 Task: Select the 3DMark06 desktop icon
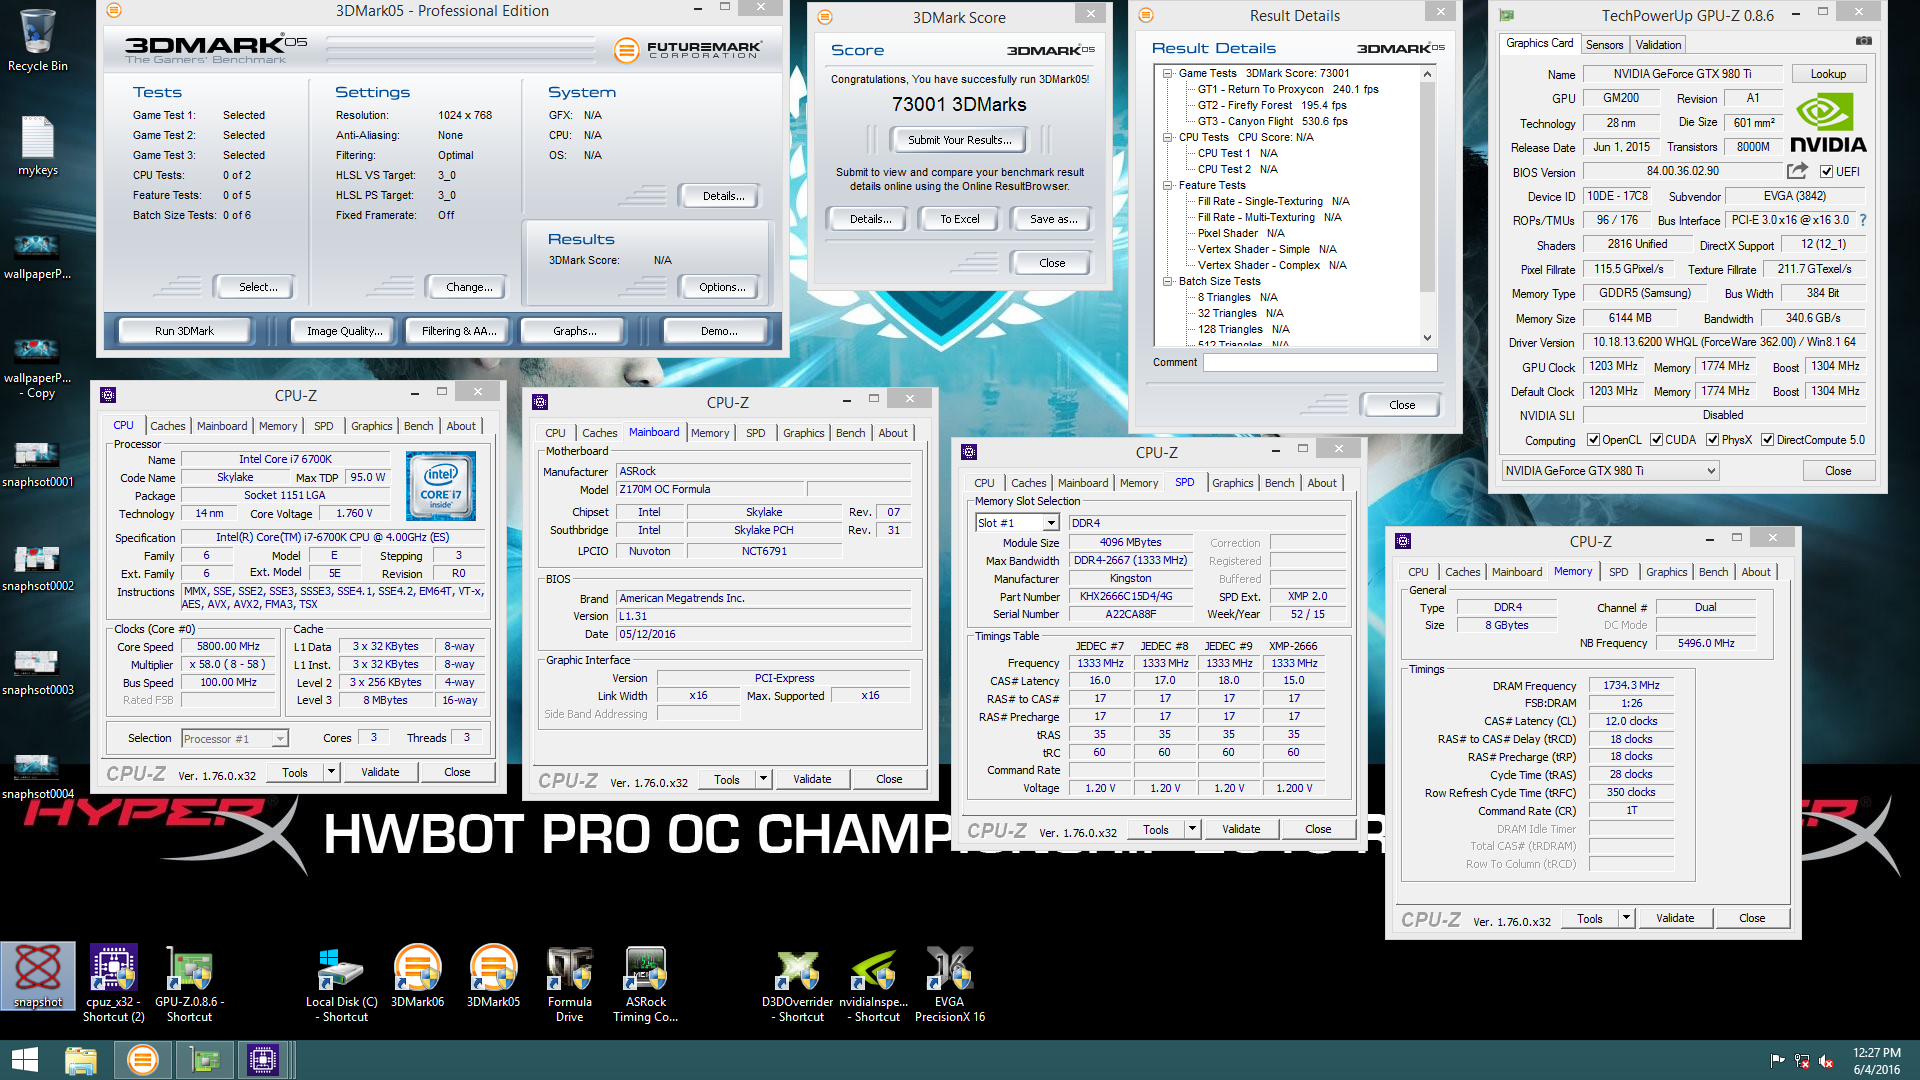(417, 976)
